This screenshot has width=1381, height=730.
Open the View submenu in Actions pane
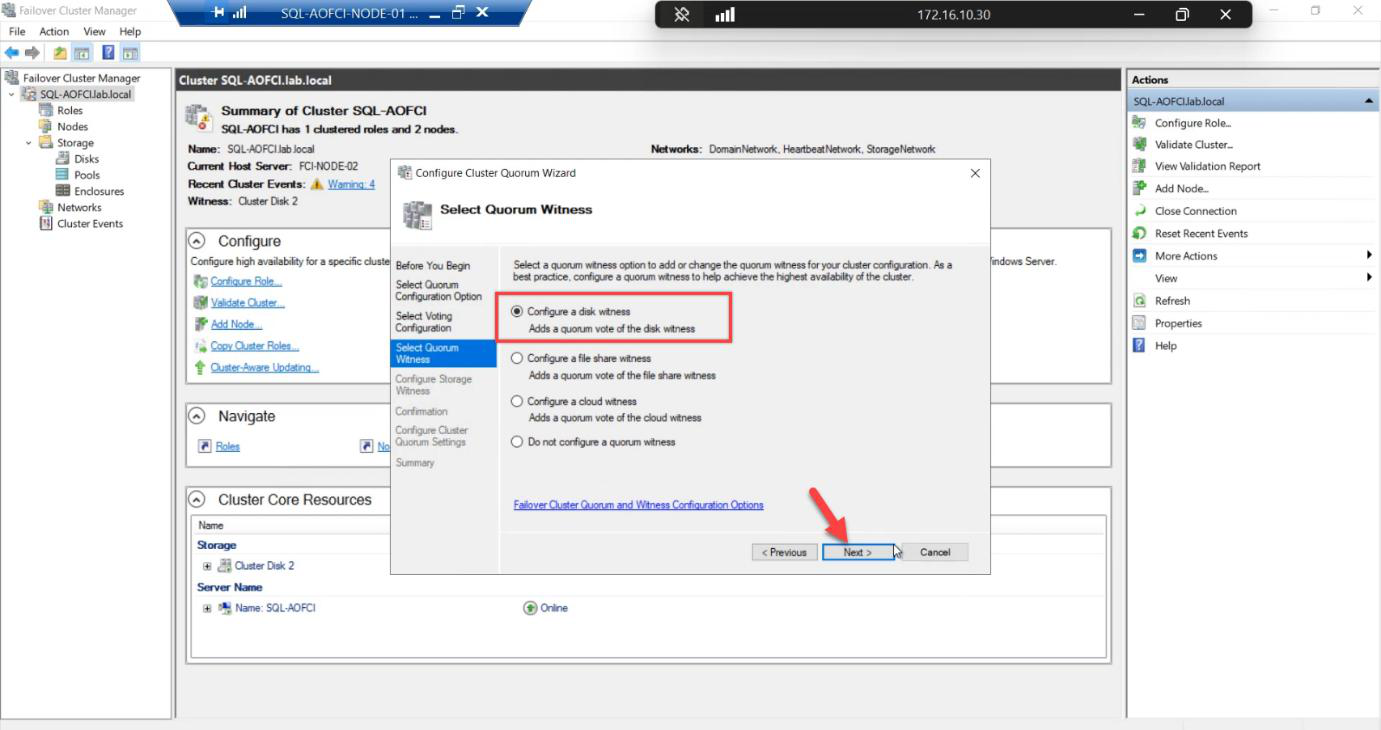coord(1253,278)
